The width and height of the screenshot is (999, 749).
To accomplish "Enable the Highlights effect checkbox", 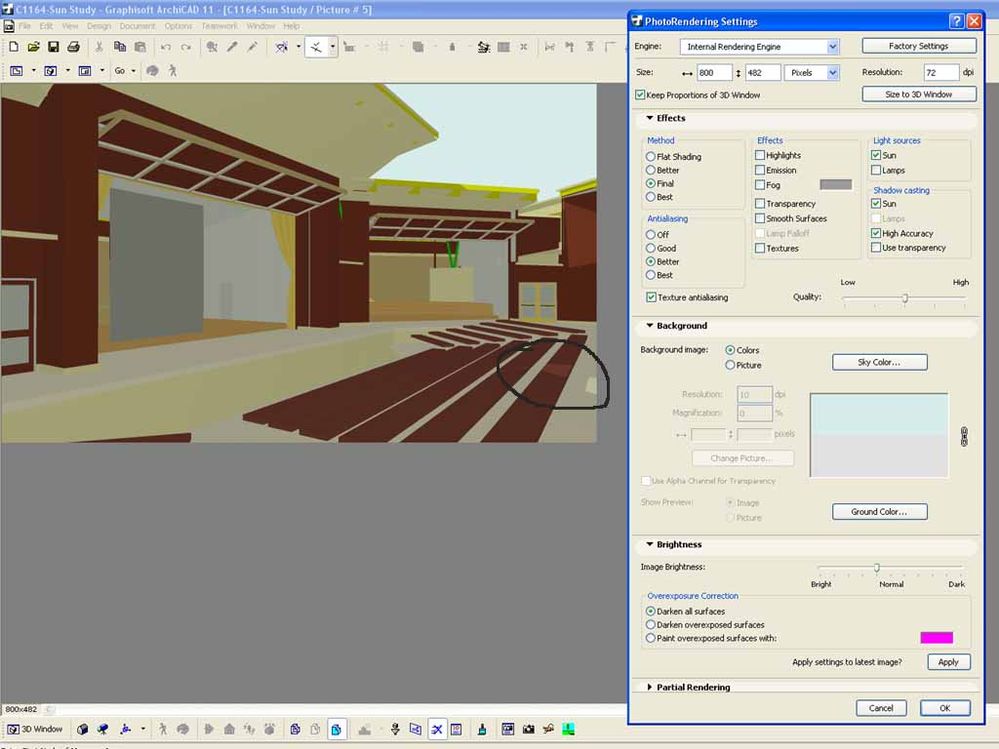I will [760, 156].
